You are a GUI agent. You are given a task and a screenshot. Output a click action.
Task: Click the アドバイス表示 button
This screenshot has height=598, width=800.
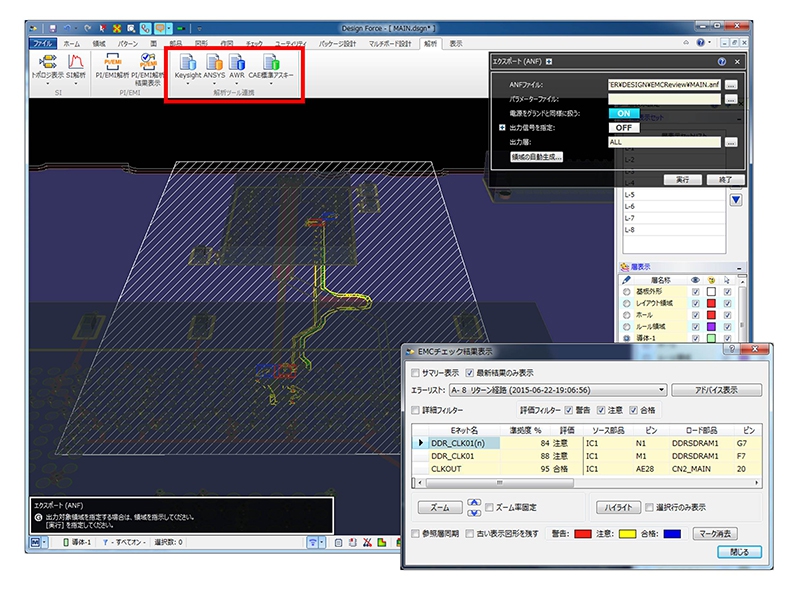(716, 390)
